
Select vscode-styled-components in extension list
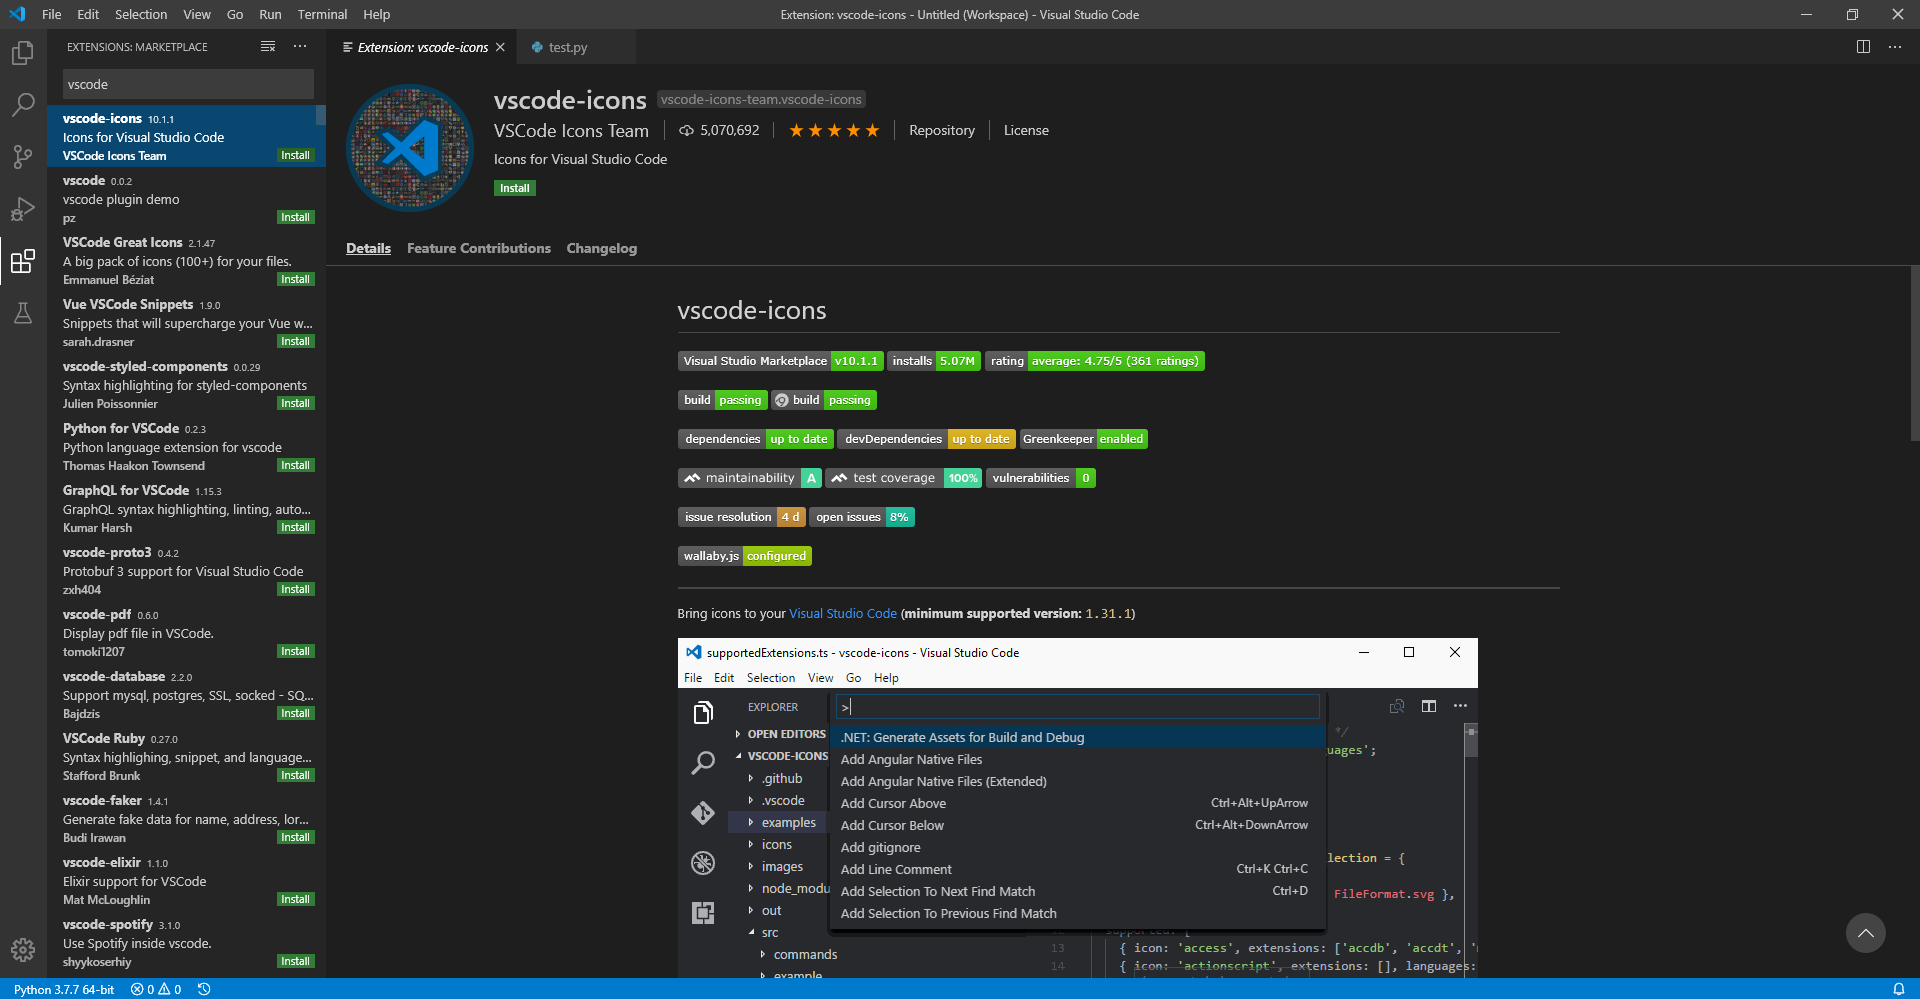tap(187, 384)
